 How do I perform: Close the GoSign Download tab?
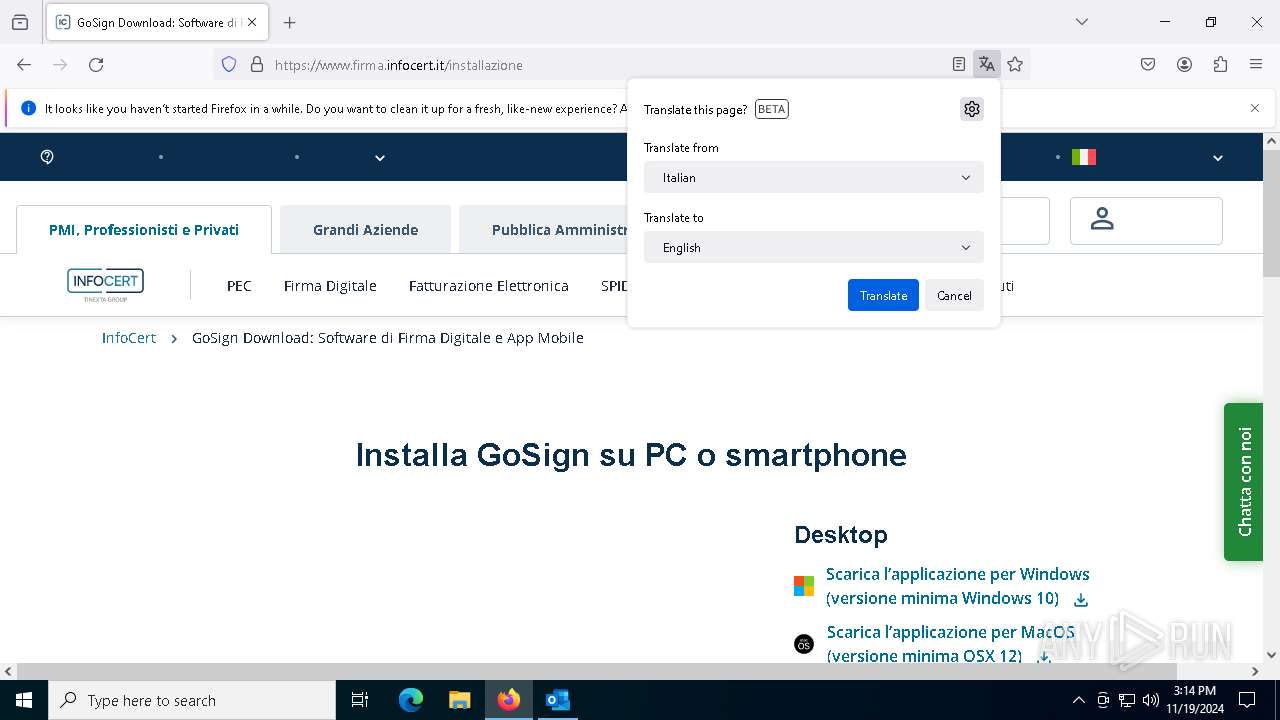[252, 22]
